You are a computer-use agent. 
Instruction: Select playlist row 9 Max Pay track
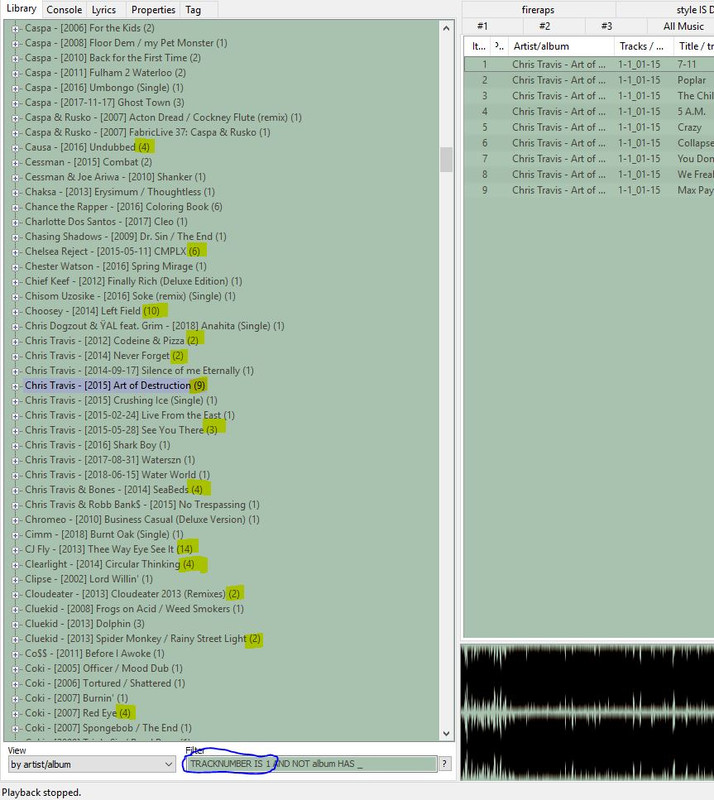click(589, 190)
